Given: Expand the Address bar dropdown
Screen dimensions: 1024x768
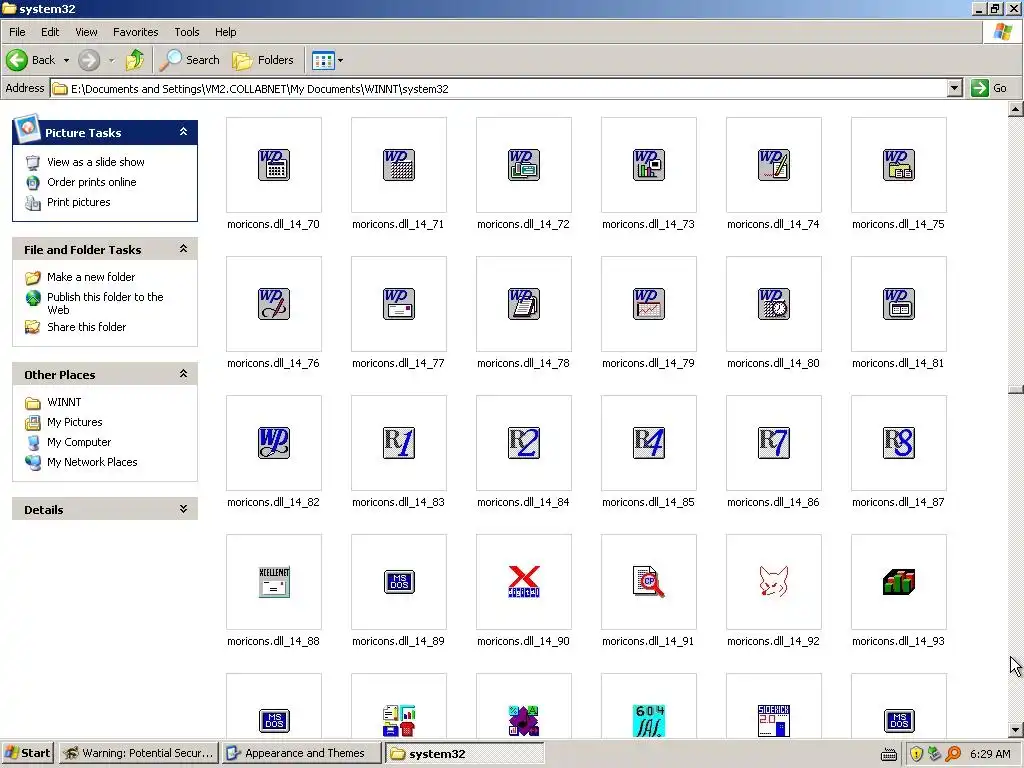Looking at the screenshot, I should tap(955, 88).
